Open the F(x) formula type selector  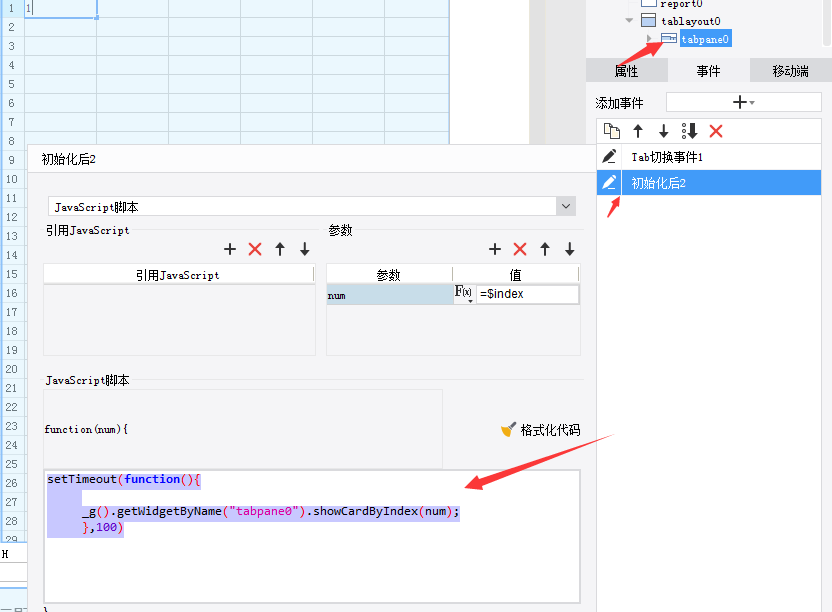click(463, 293)
